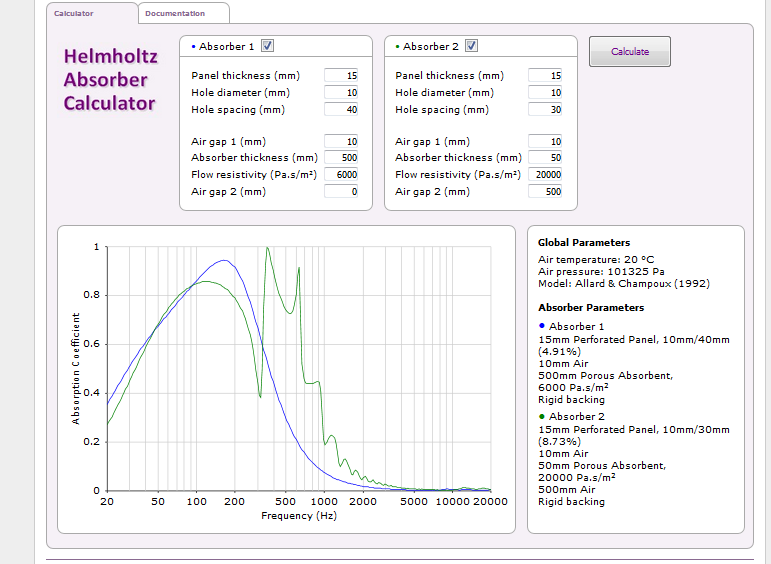Edit Absorber 2 absorber thickness field
The image size is (771, 564).
[x=545, y=158]
